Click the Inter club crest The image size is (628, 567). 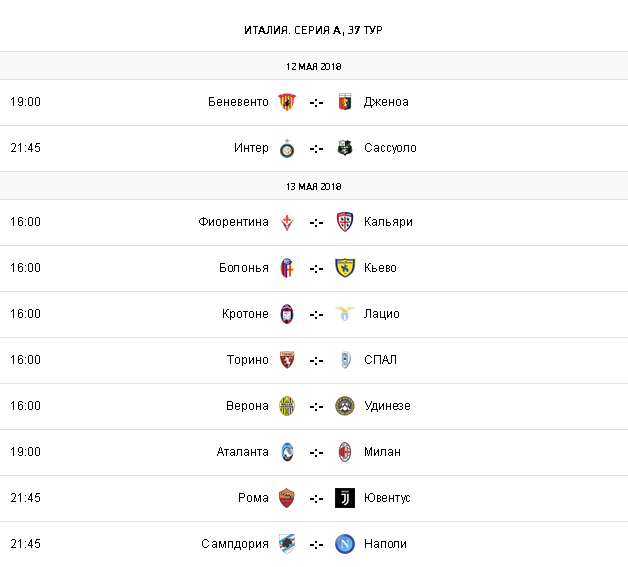(287, 148)
